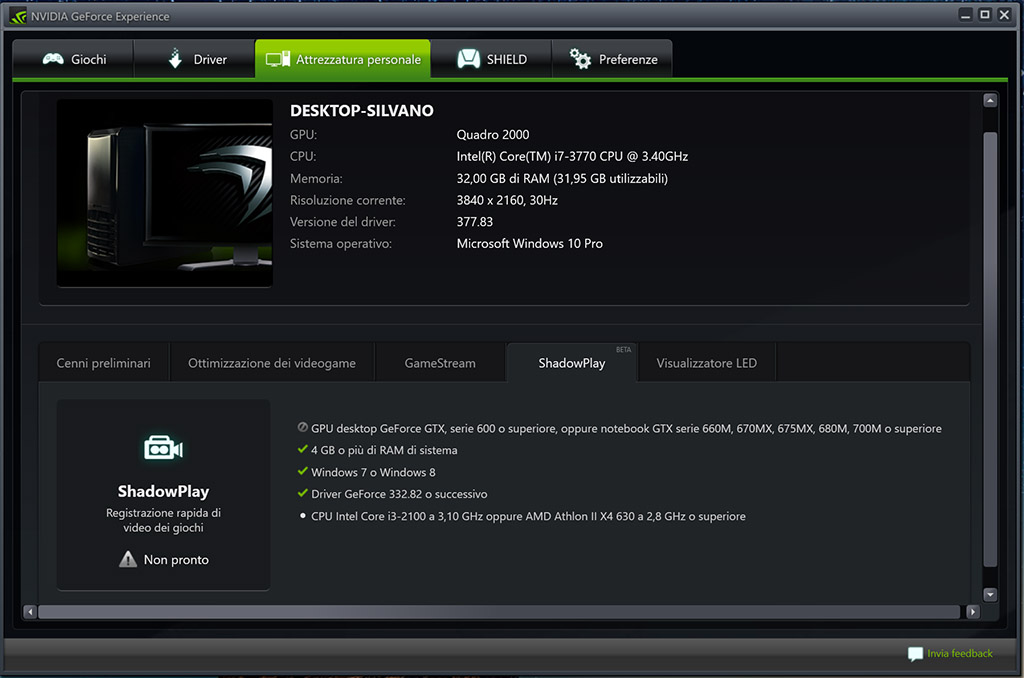Open Ottimizzazione dei videogame sub-tab

pyautogui.click(x=272, y=363)
